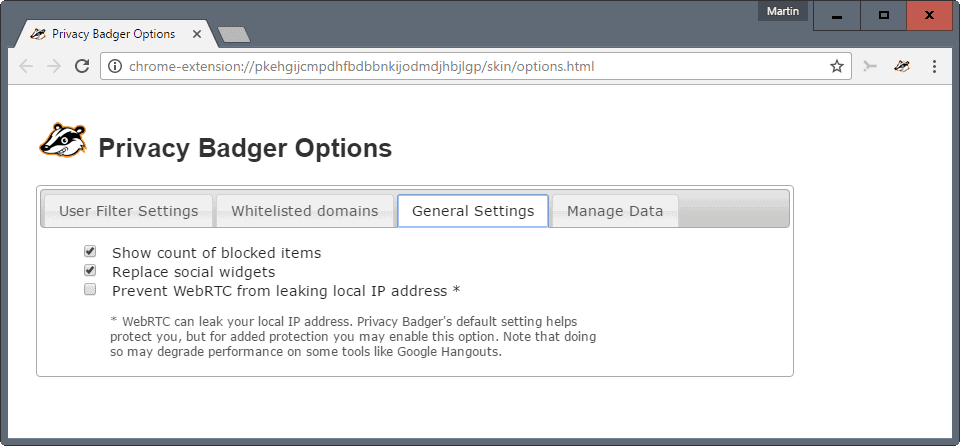Viewport: 960px width, 446px height.
Task: Click the browser forward arrow
Action: click(x=54, y=66)
